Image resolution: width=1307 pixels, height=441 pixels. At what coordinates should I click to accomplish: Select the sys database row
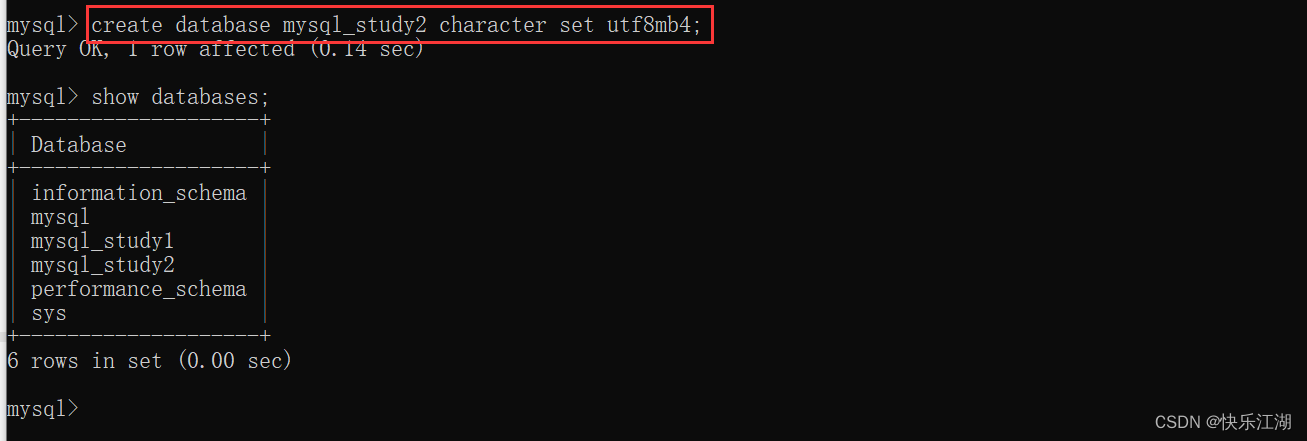click(48, 313)
